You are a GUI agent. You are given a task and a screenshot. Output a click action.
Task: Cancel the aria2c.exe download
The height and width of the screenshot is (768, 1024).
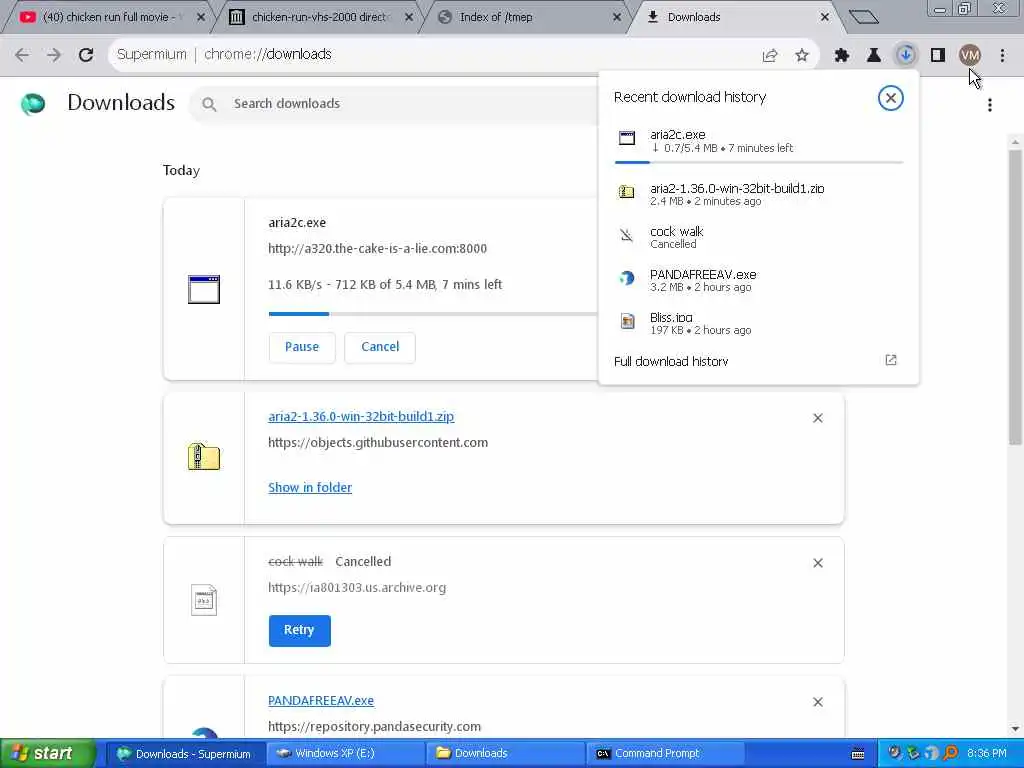pos(380,347)
